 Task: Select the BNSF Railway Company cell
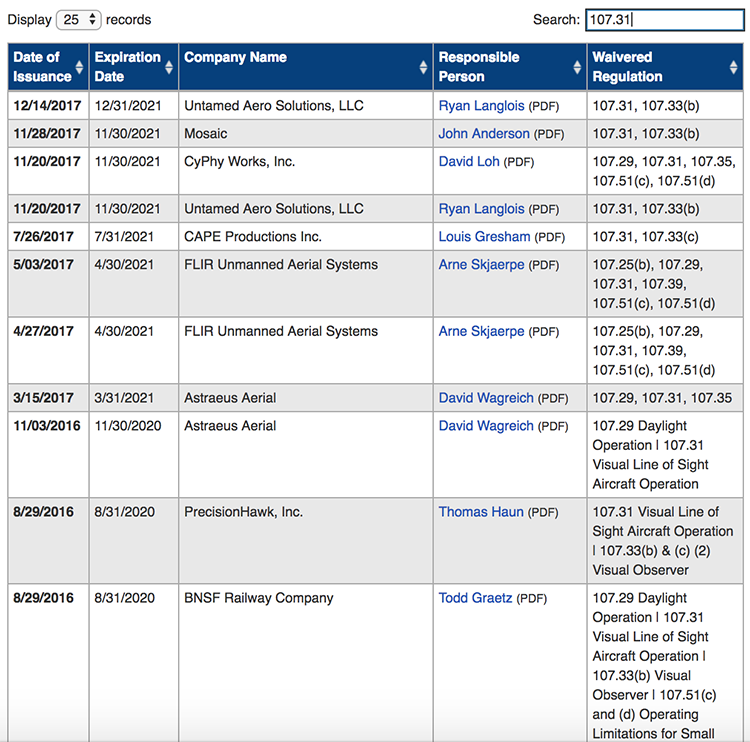coord(306,663)
